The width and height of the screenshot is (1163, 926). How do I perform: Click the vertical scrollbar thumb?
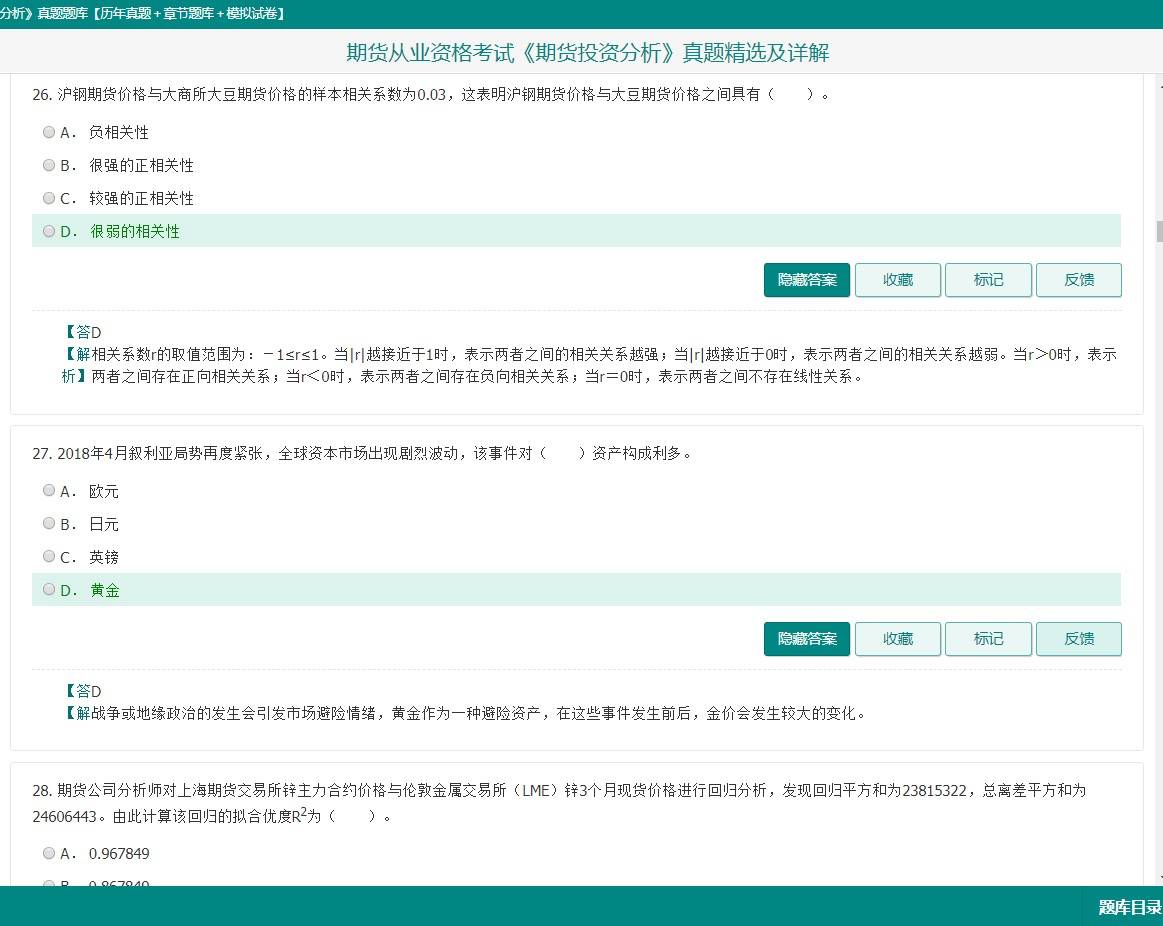pyautogui.click(x=1159, y=231)
